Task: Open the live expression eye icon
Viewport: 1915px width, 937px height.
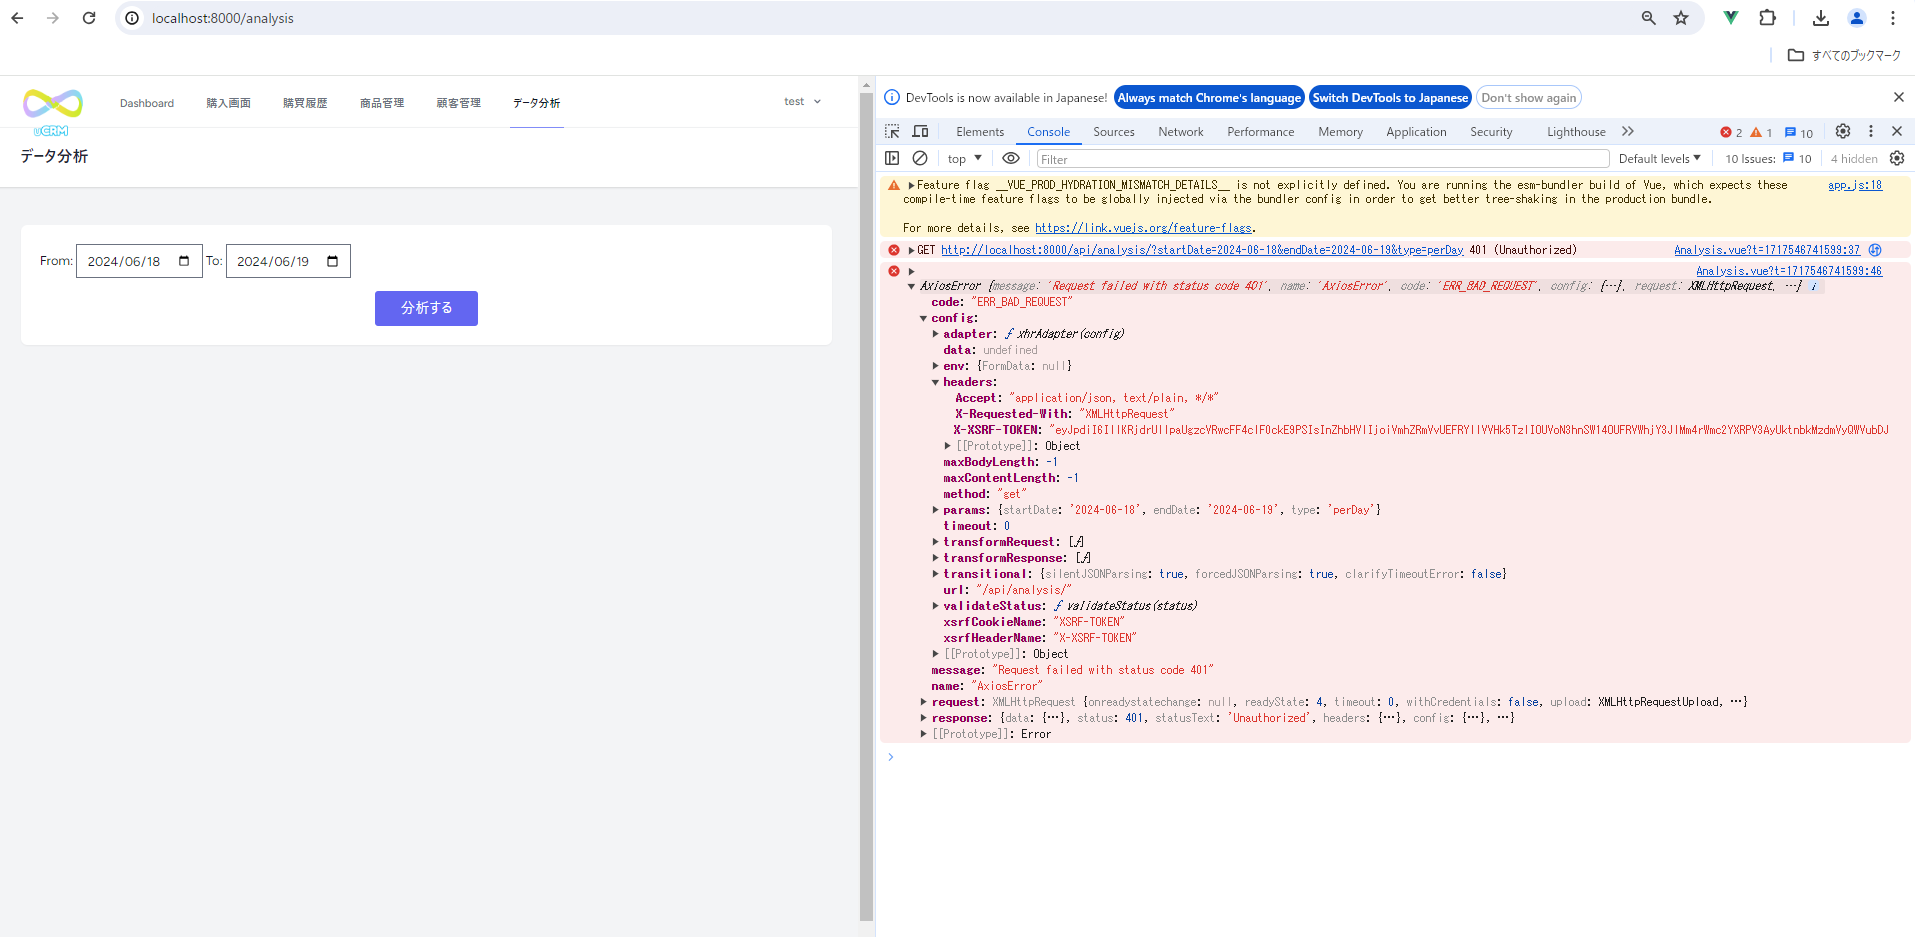Action: pyautogui.click(x=1011, y=158)
